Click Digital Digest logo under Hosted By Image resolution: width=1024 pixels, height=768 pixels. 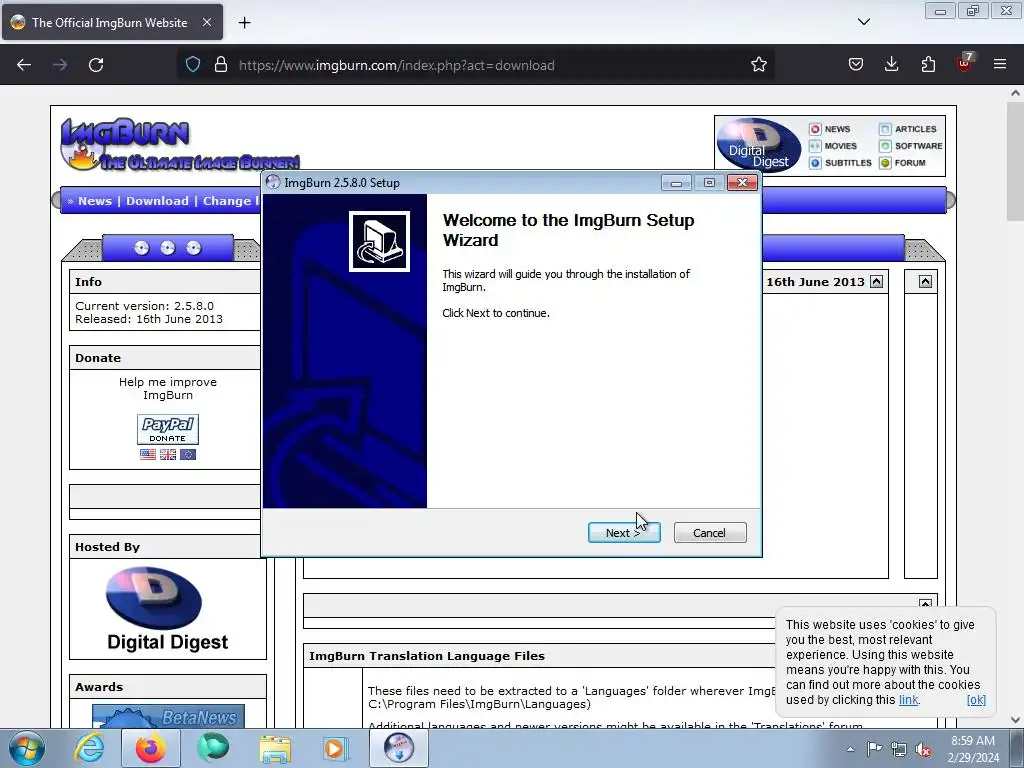pos(167,609)
